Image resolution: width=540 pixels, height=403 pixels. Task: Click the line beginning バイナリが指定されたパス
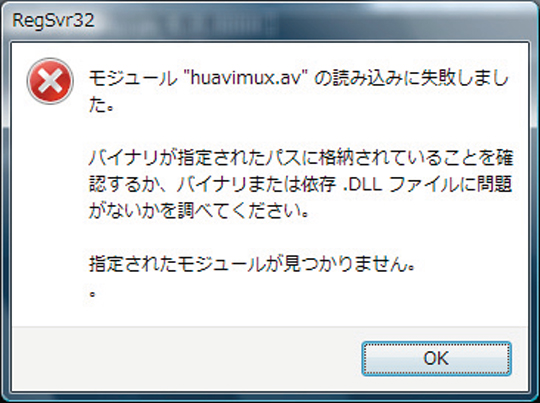tap(301, 157)
